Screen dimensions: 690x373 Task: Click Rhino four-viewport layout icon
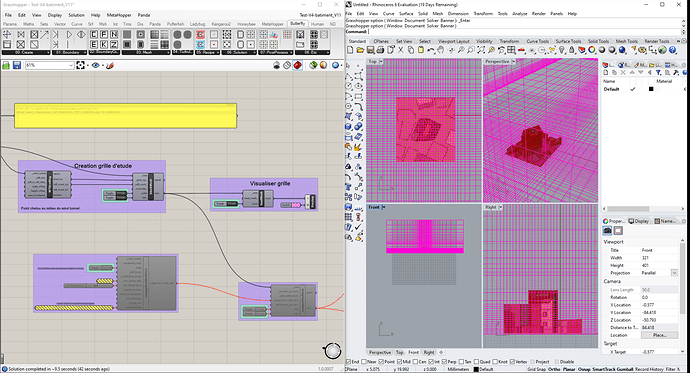click(512, 50)
